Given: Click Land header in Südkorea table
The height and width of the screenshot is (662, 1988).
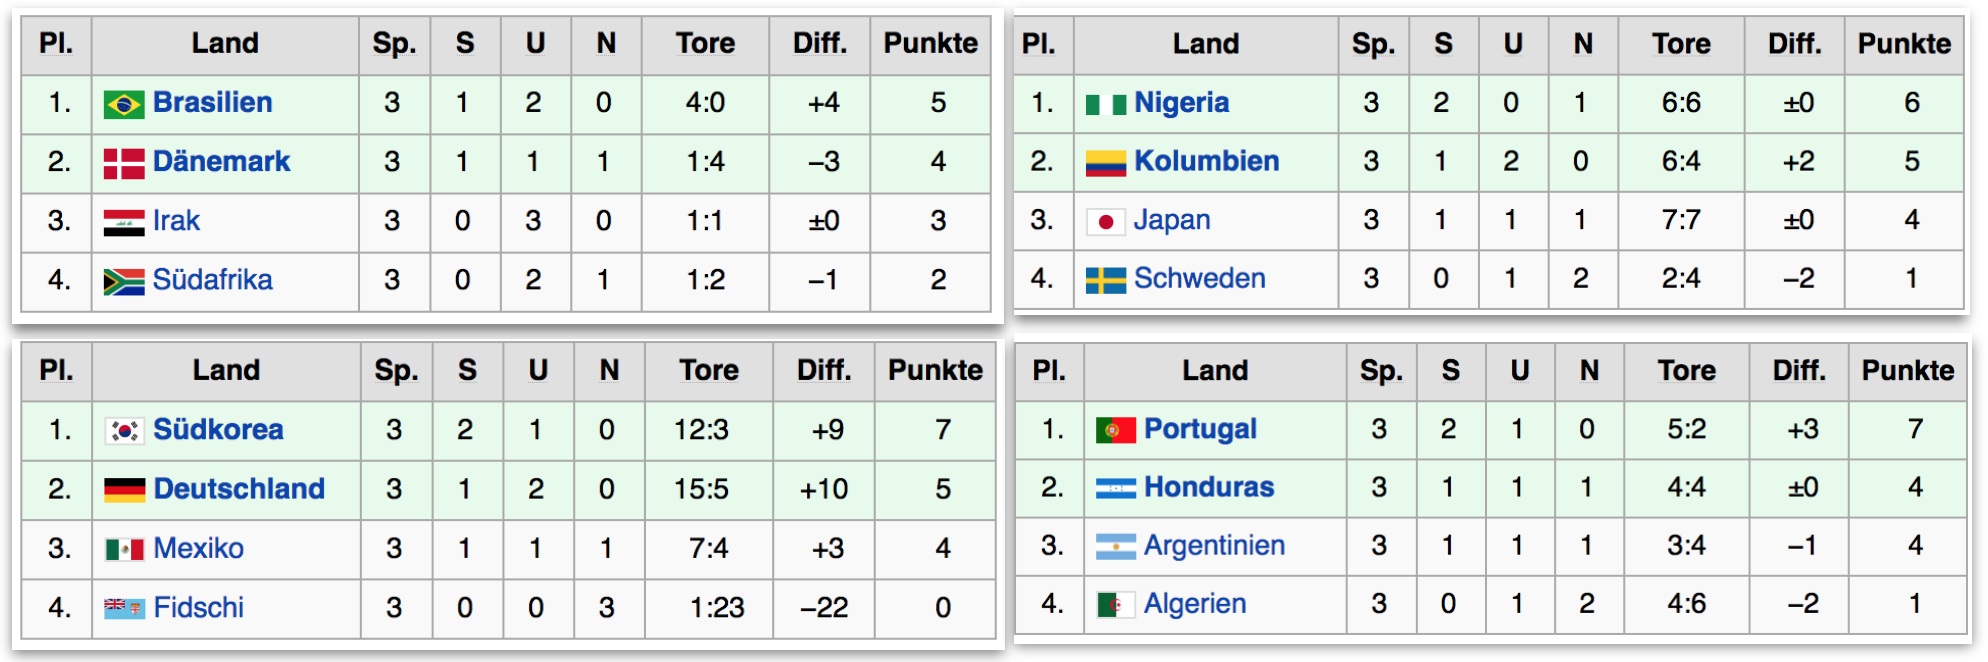Looking at the screenshot, I should point(226,371).
